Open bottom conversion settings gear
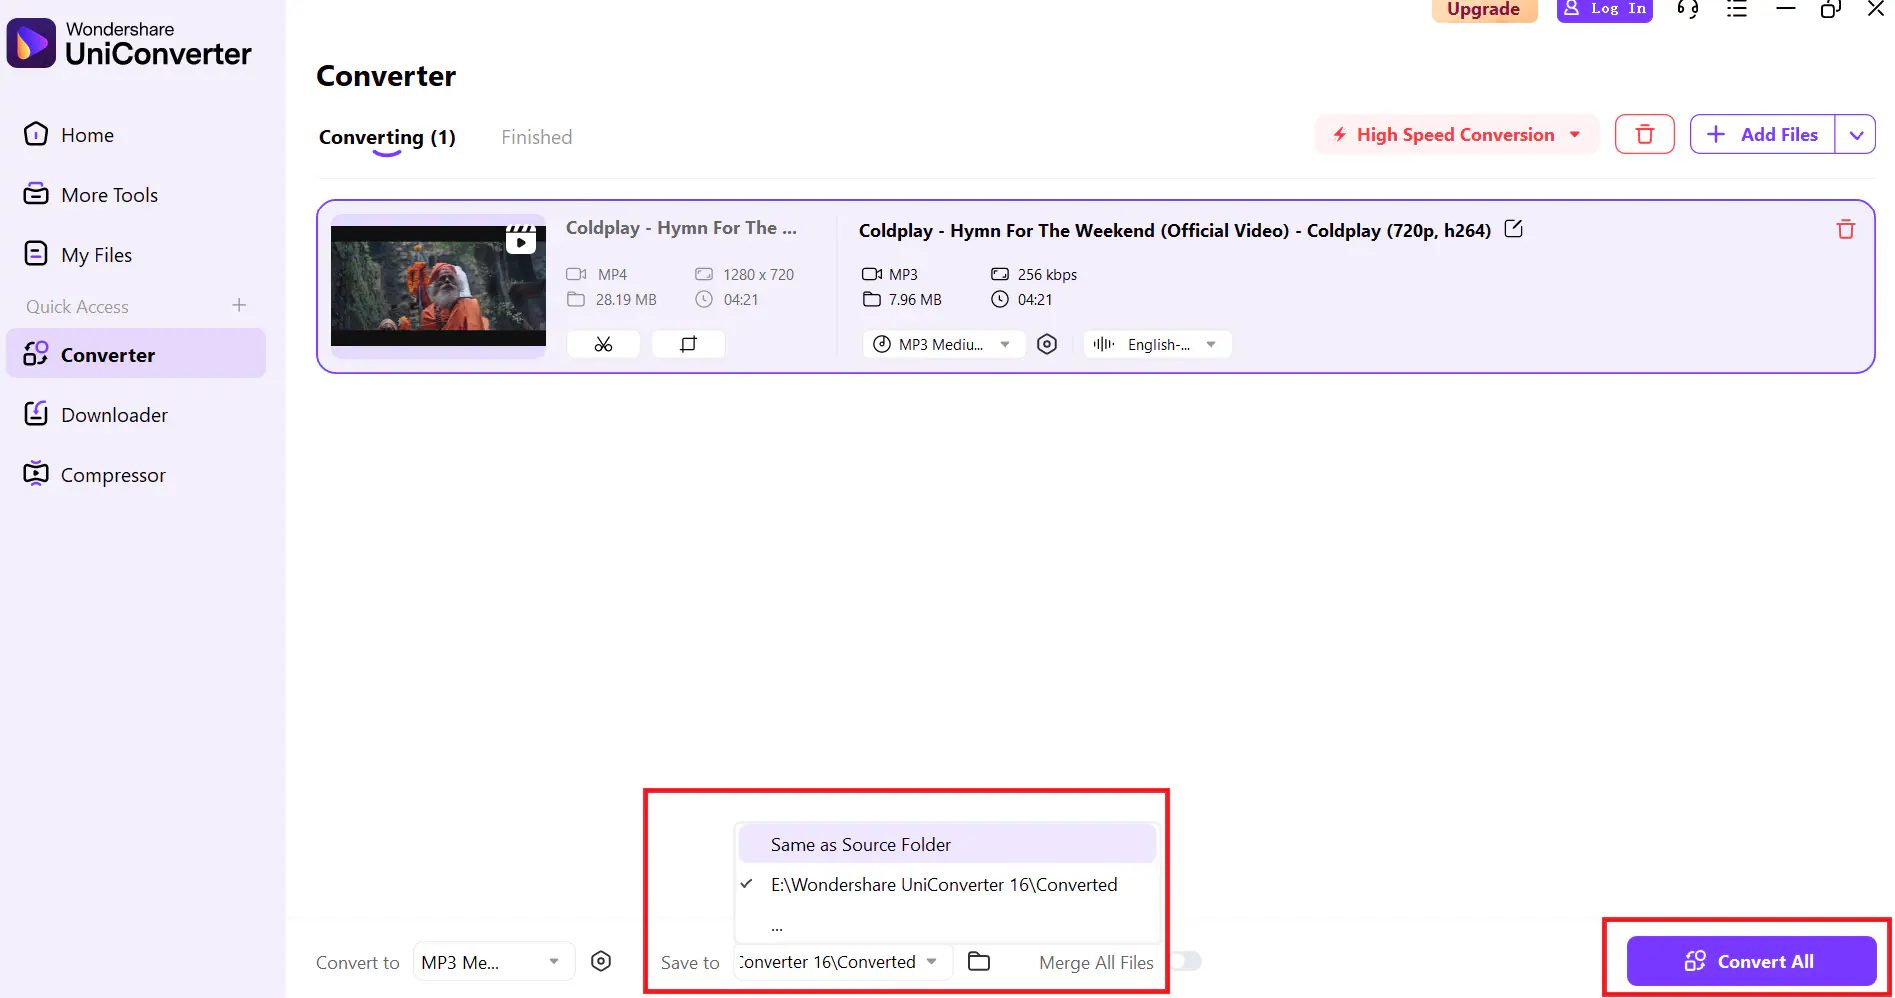Viewport: 1895px width, 998px height. [601, 961]
